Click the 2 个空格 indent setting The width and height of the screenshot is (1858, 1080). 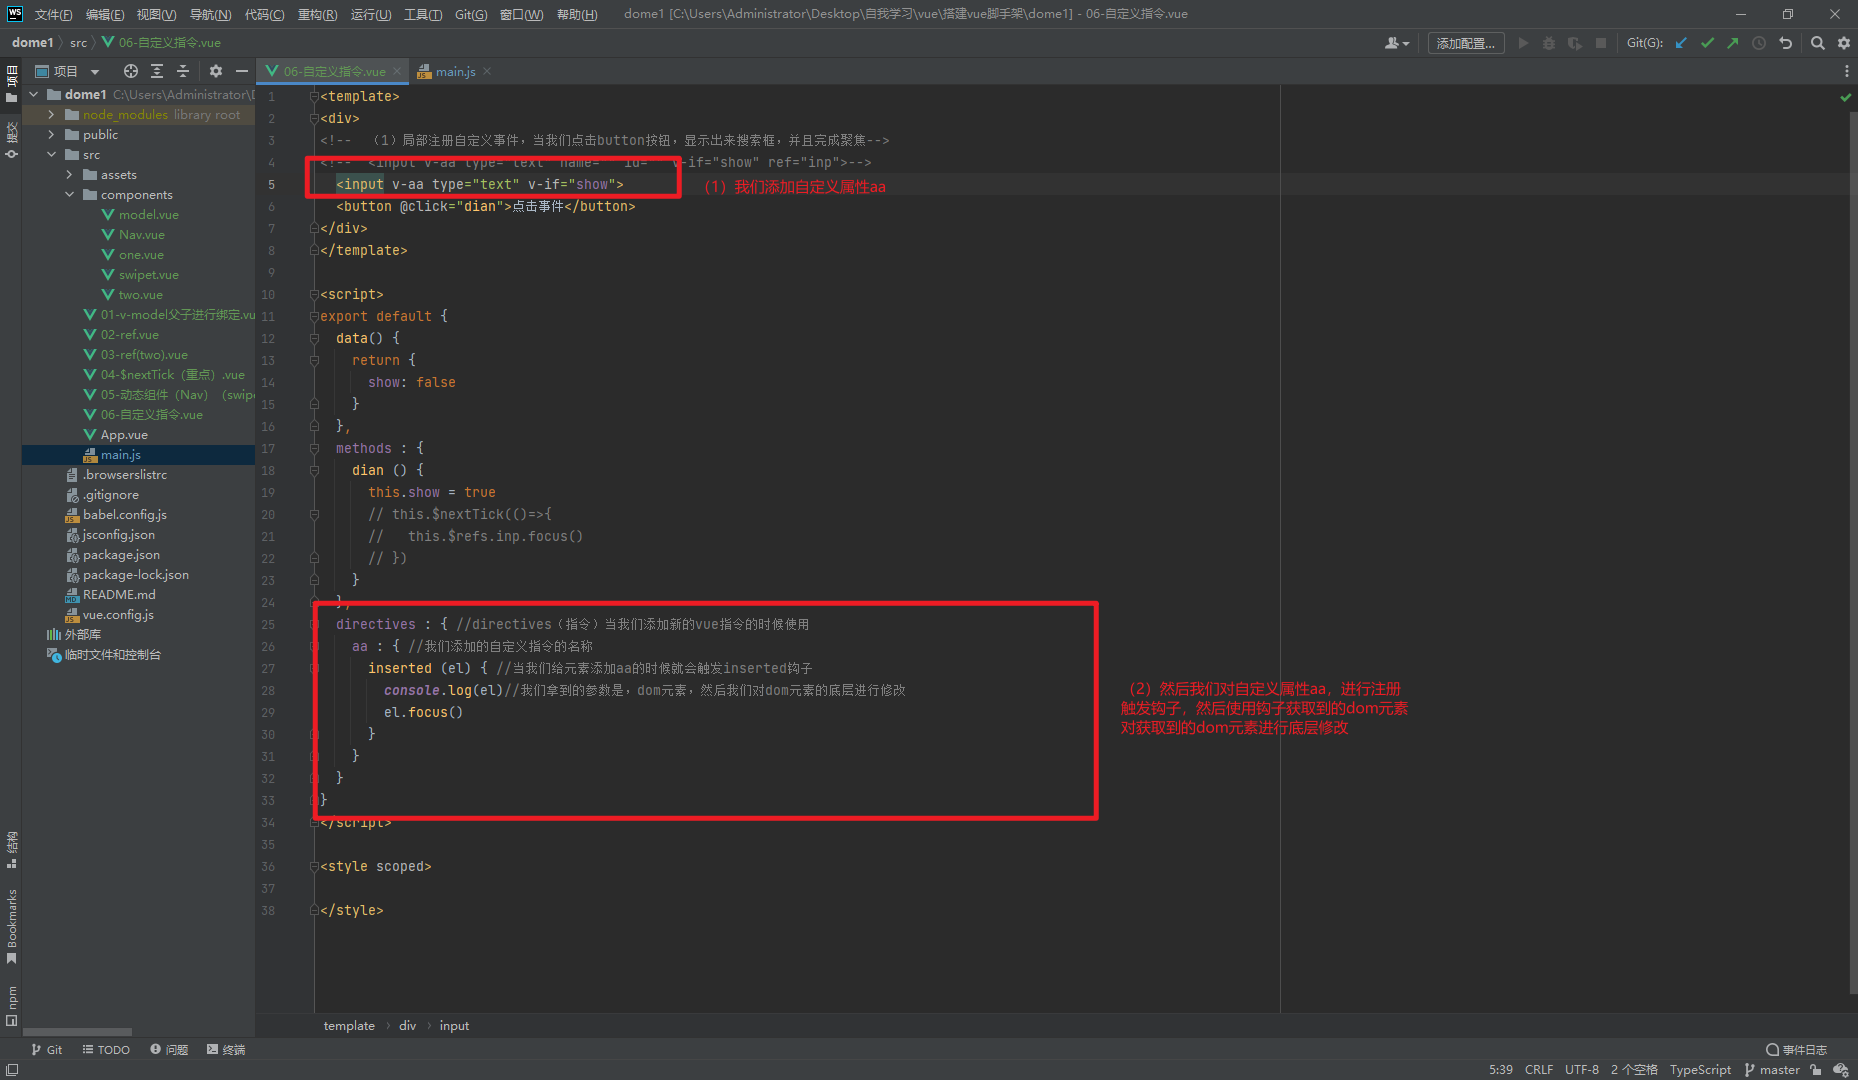tap(1634, 1069)
